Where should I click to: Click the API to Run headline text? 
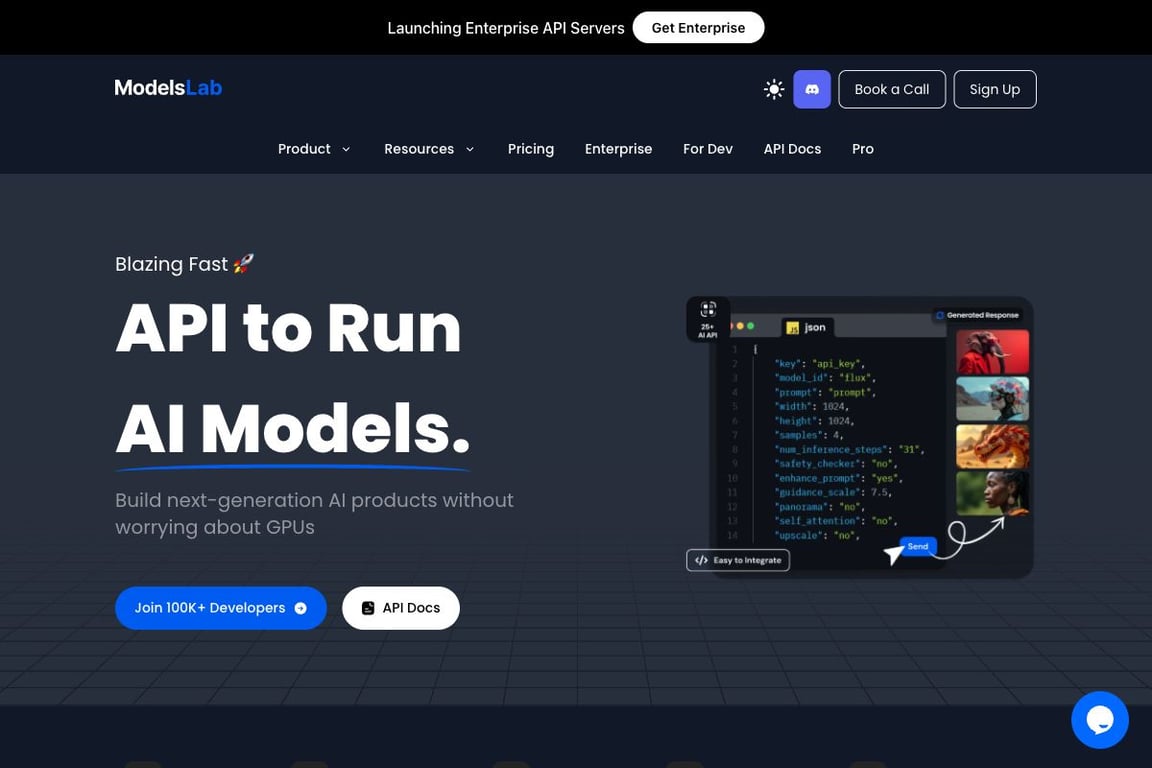coord(288,329)
